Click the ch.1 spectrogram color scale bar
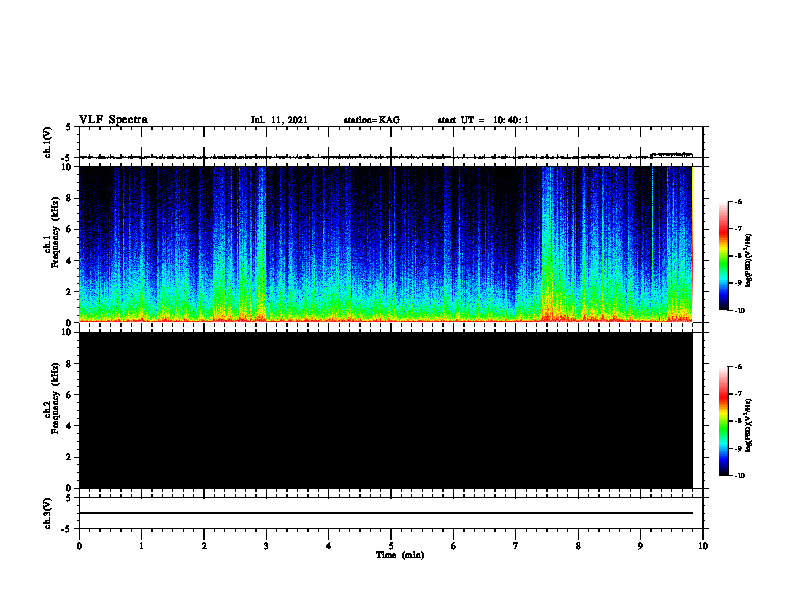Image resolution: width=792 pixels, height=612 pixels. [x=723, y=256]
